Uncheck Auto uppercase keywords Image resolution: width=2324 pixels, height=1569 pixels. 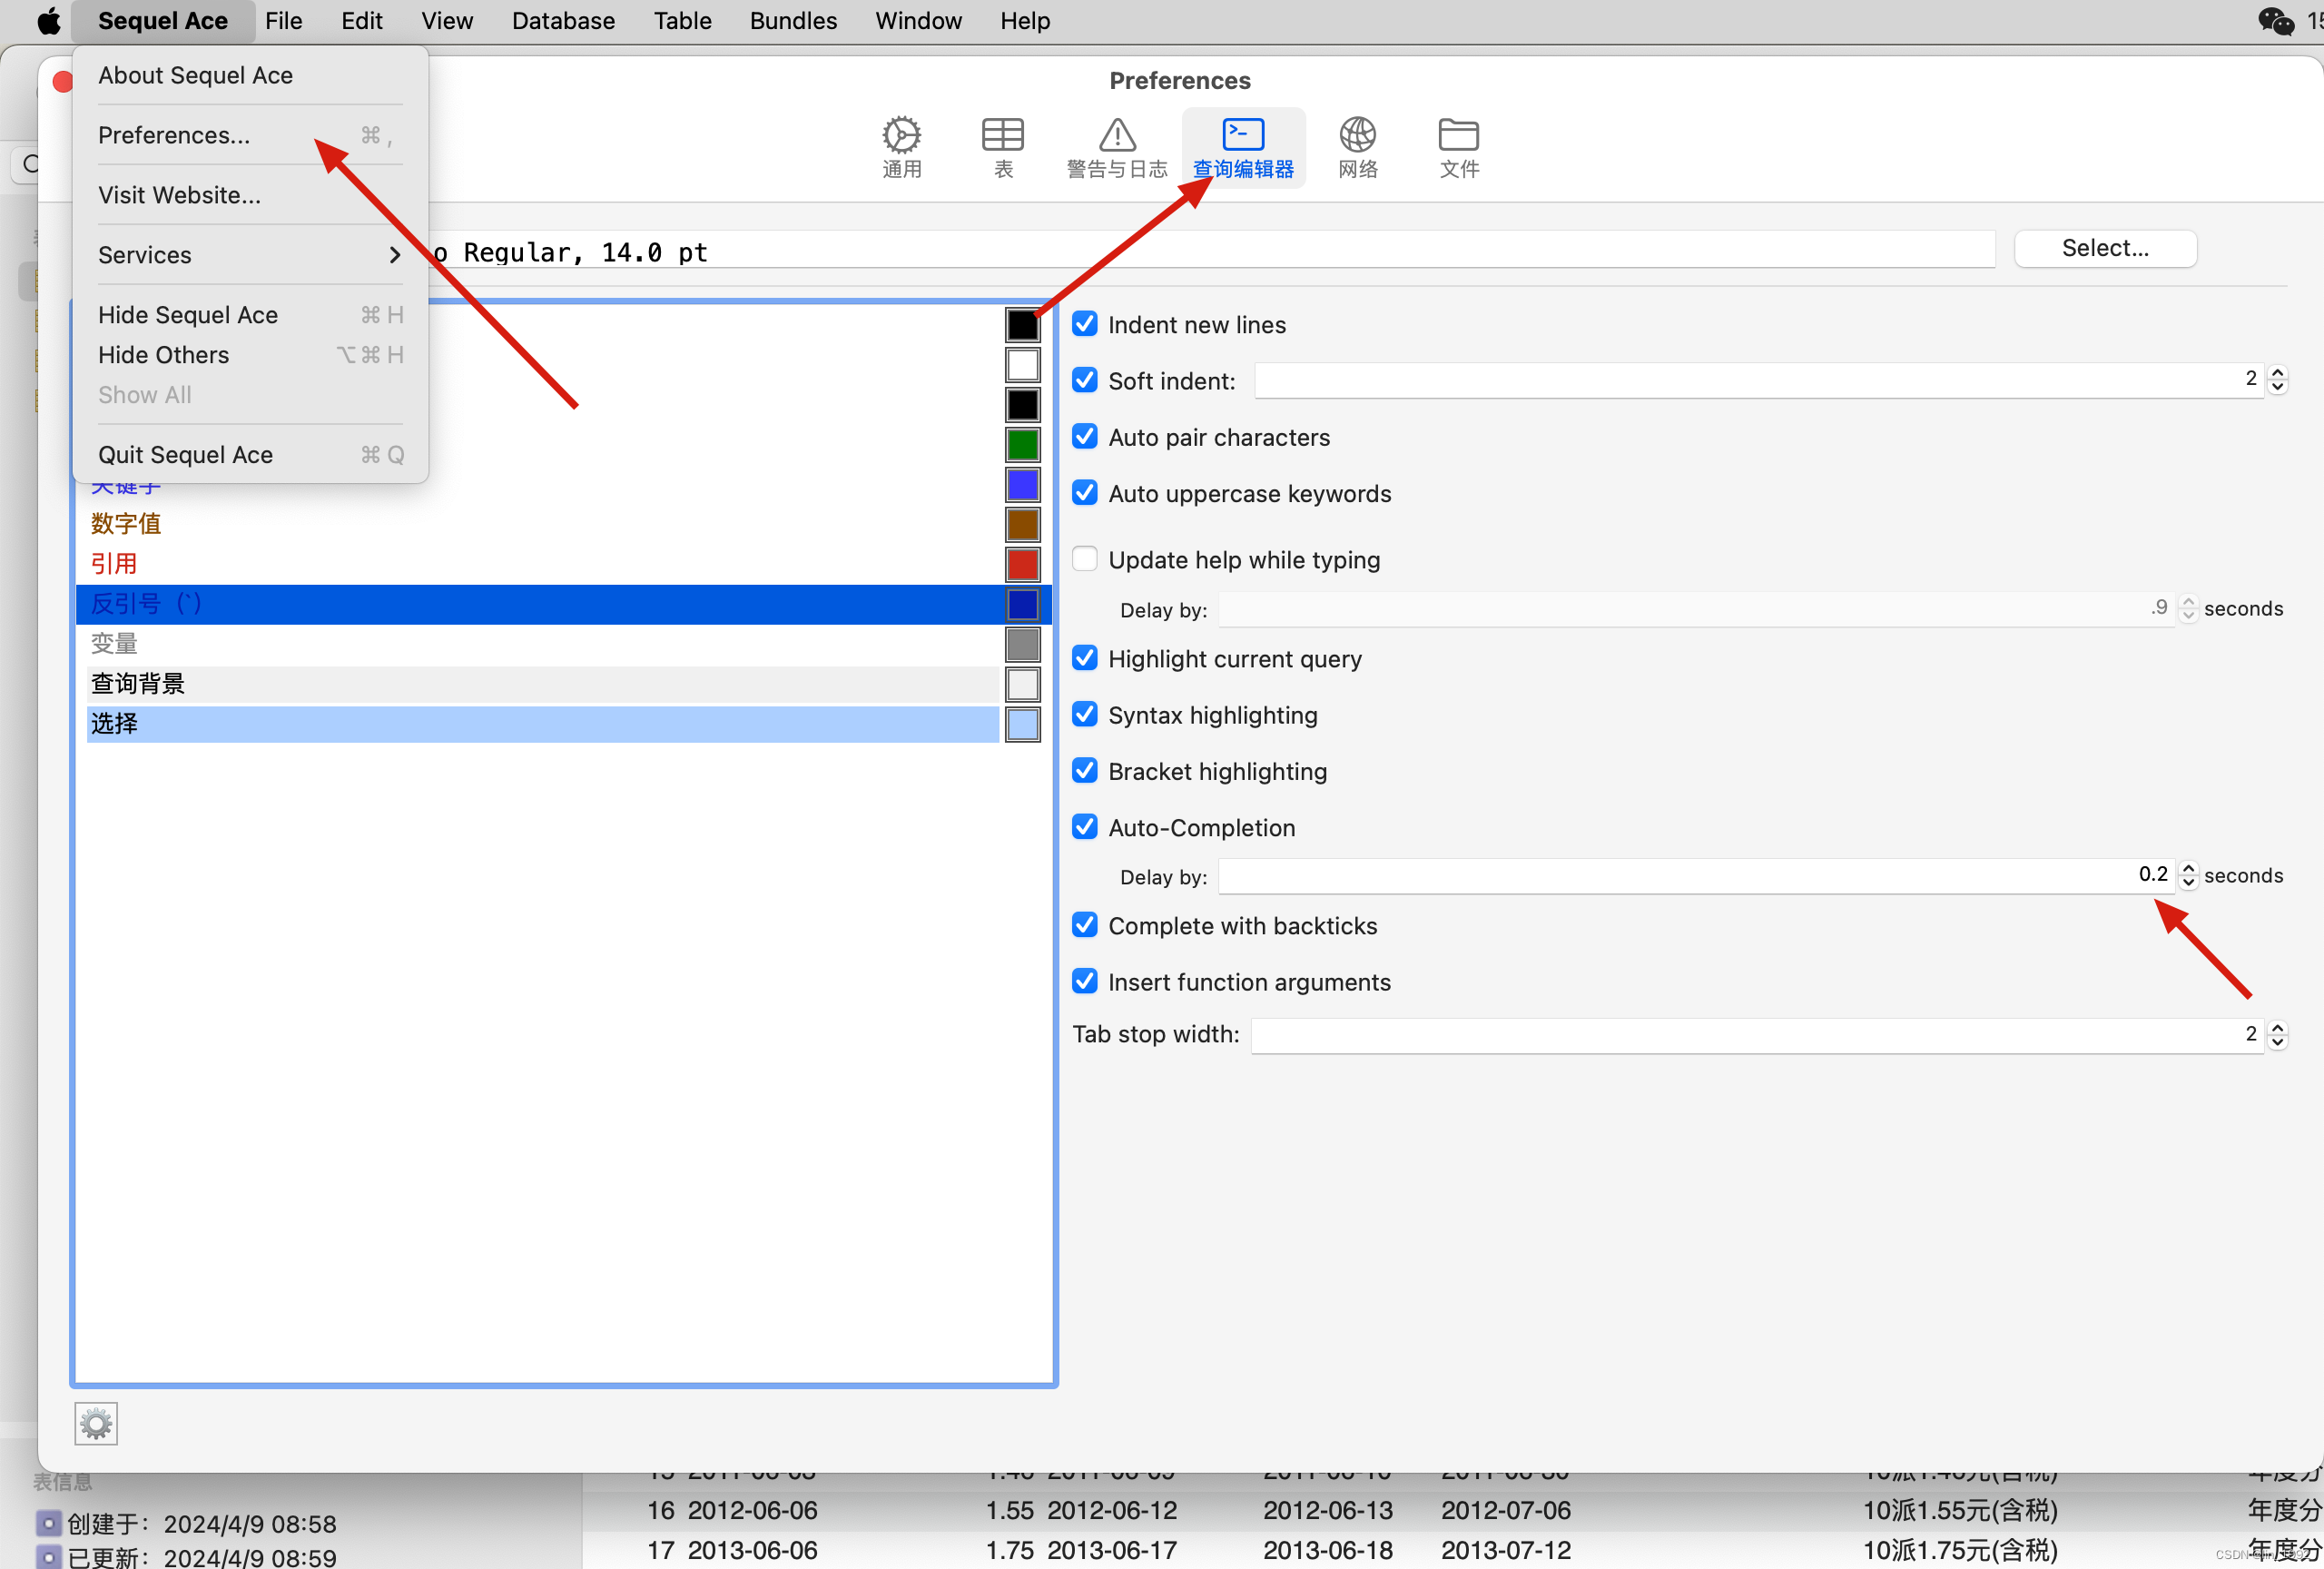pos(1084,493)
